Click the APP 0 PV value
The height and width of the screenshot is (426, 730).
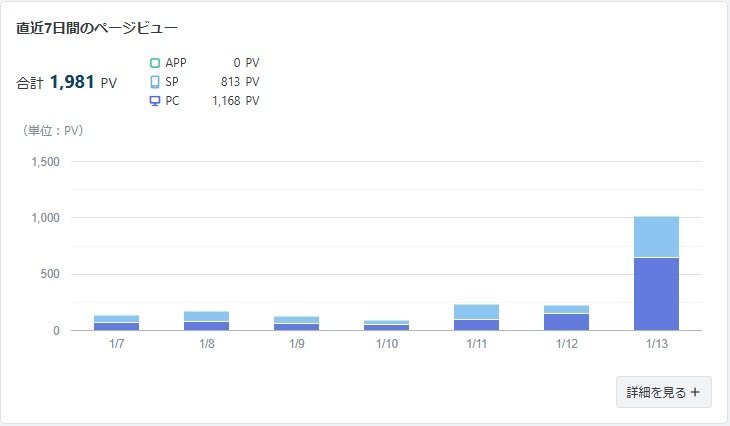pos(245,63)
